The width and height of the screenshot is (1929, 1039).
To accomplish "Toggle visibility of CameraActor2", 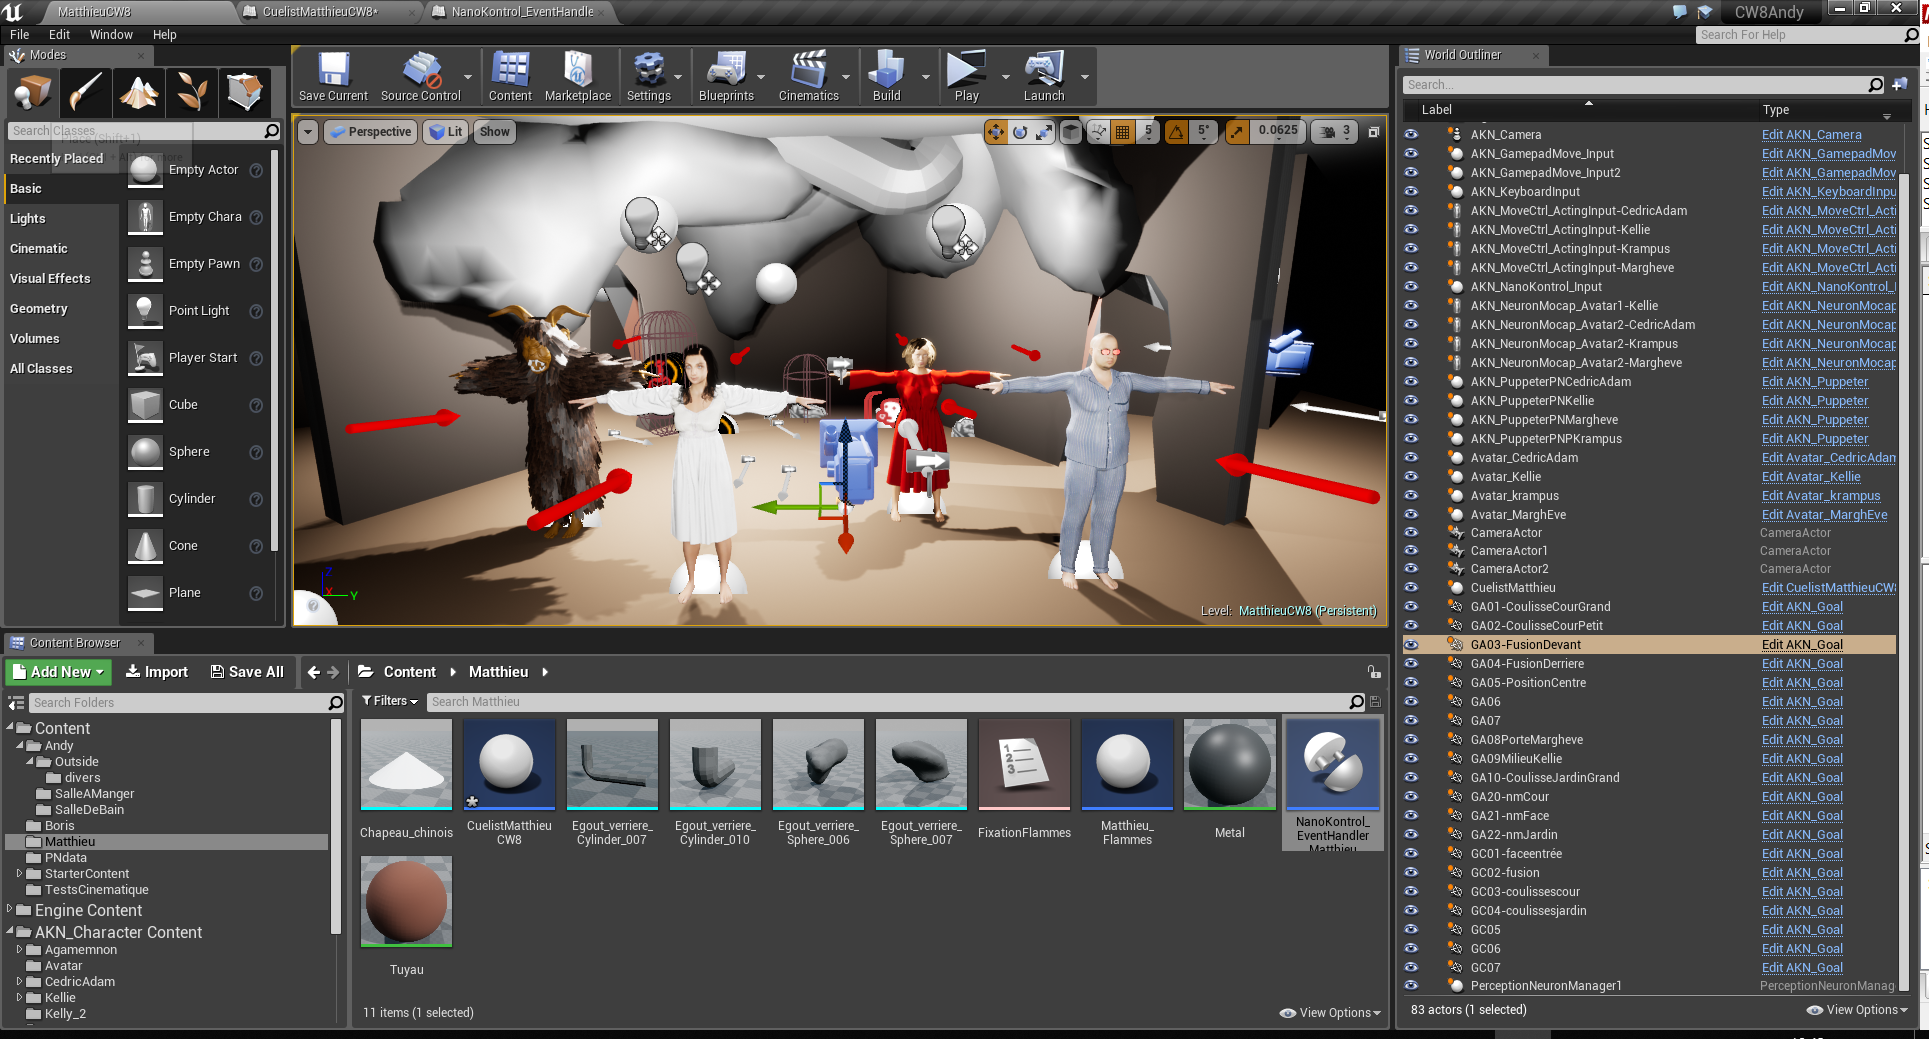I will (x=1411, y=569).
